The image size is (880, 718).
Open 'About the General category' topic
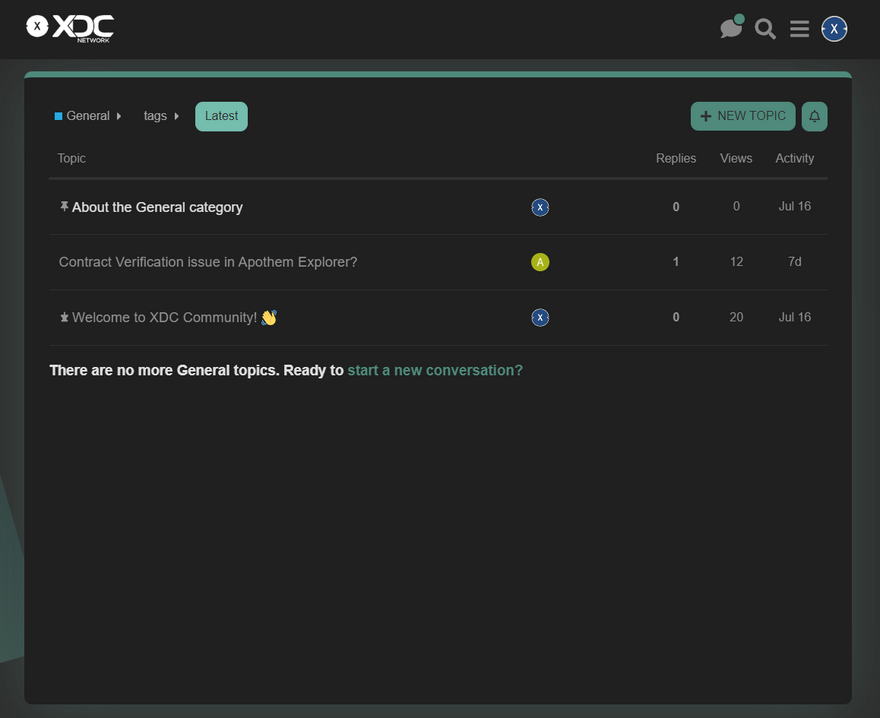157,207
